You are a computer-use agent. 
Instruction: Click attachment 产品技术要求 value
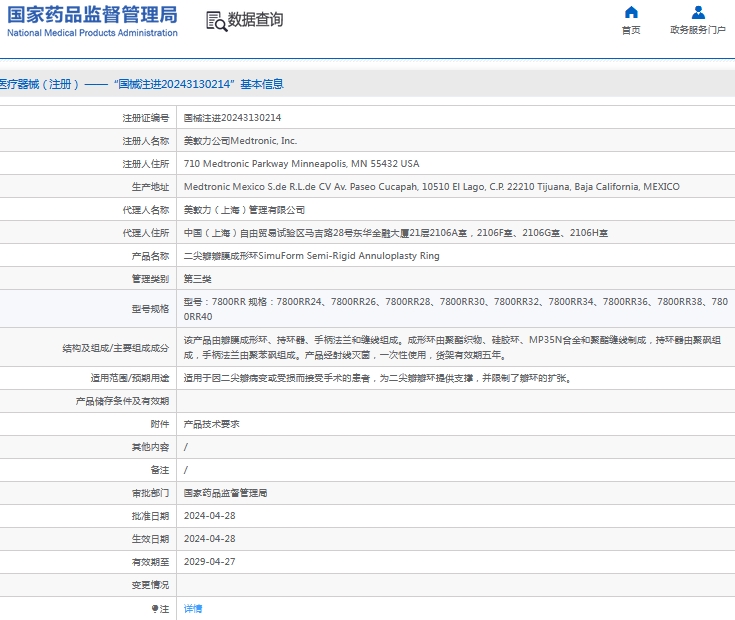pos(211,424)
